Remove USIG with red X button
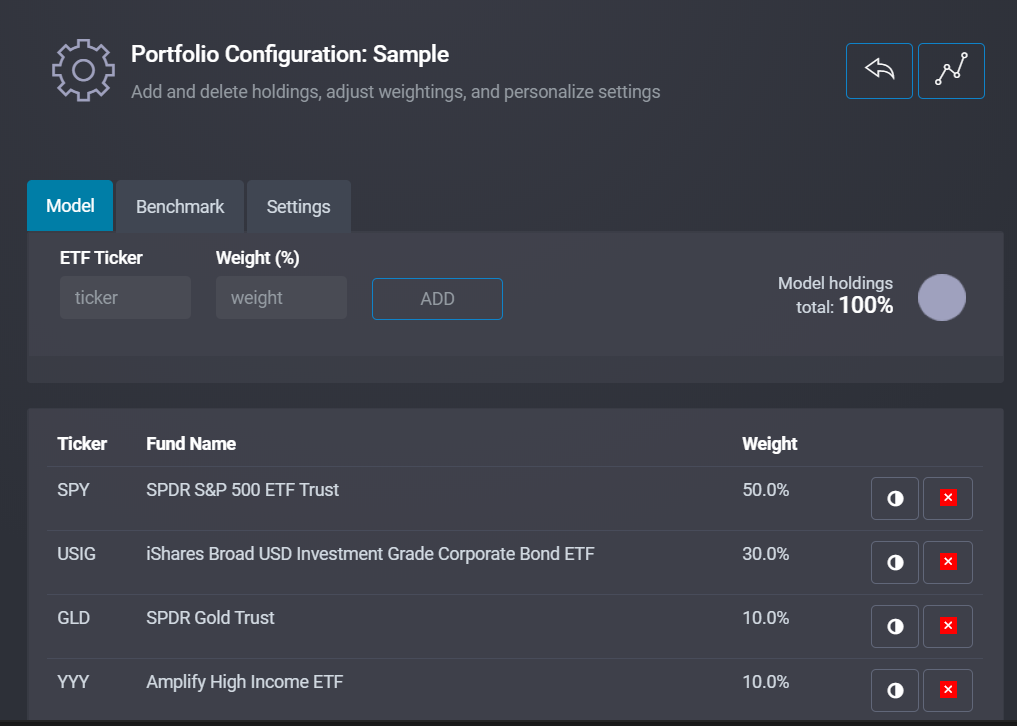The width and height of the screenshot is (1017, 726). tap(948, 562)
